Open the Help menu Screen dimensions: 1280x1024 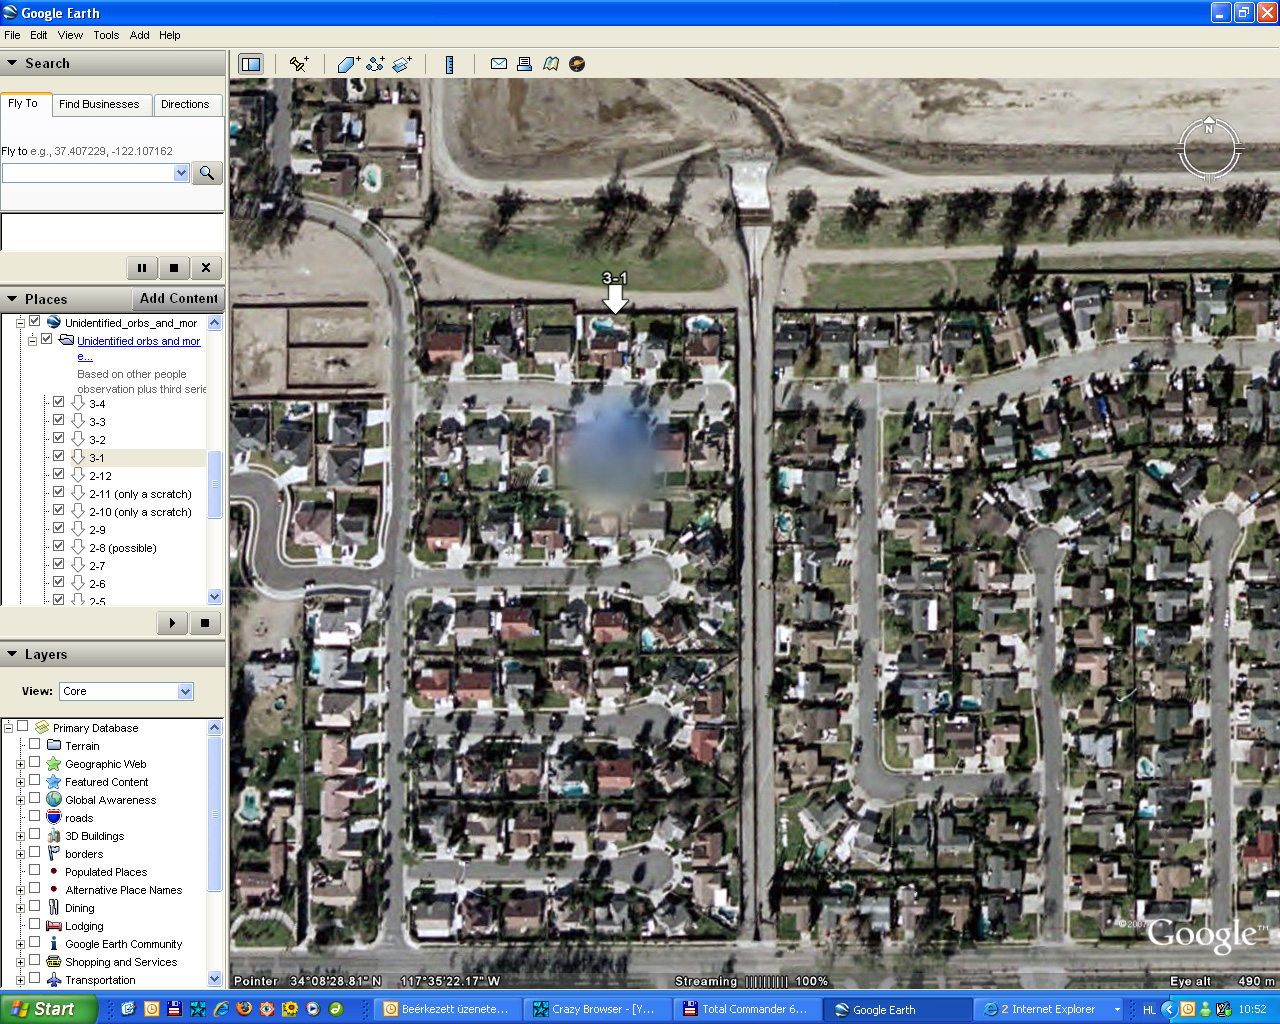(x=170, y=35)
